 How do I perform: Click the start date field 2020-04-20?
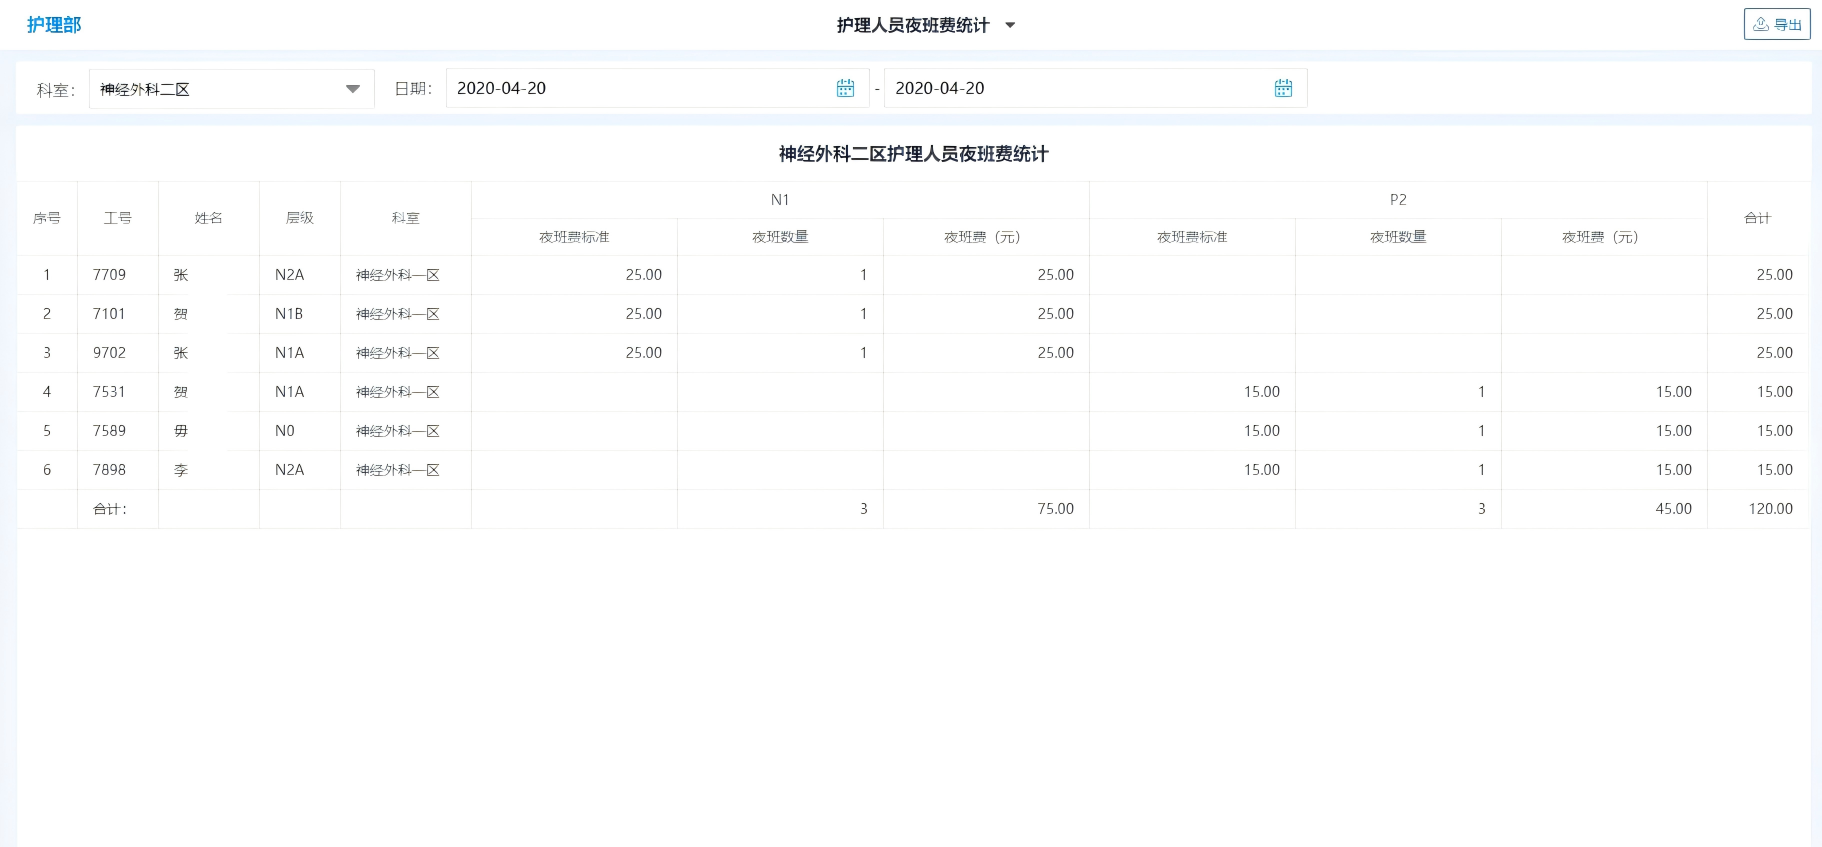click(640, 89)
